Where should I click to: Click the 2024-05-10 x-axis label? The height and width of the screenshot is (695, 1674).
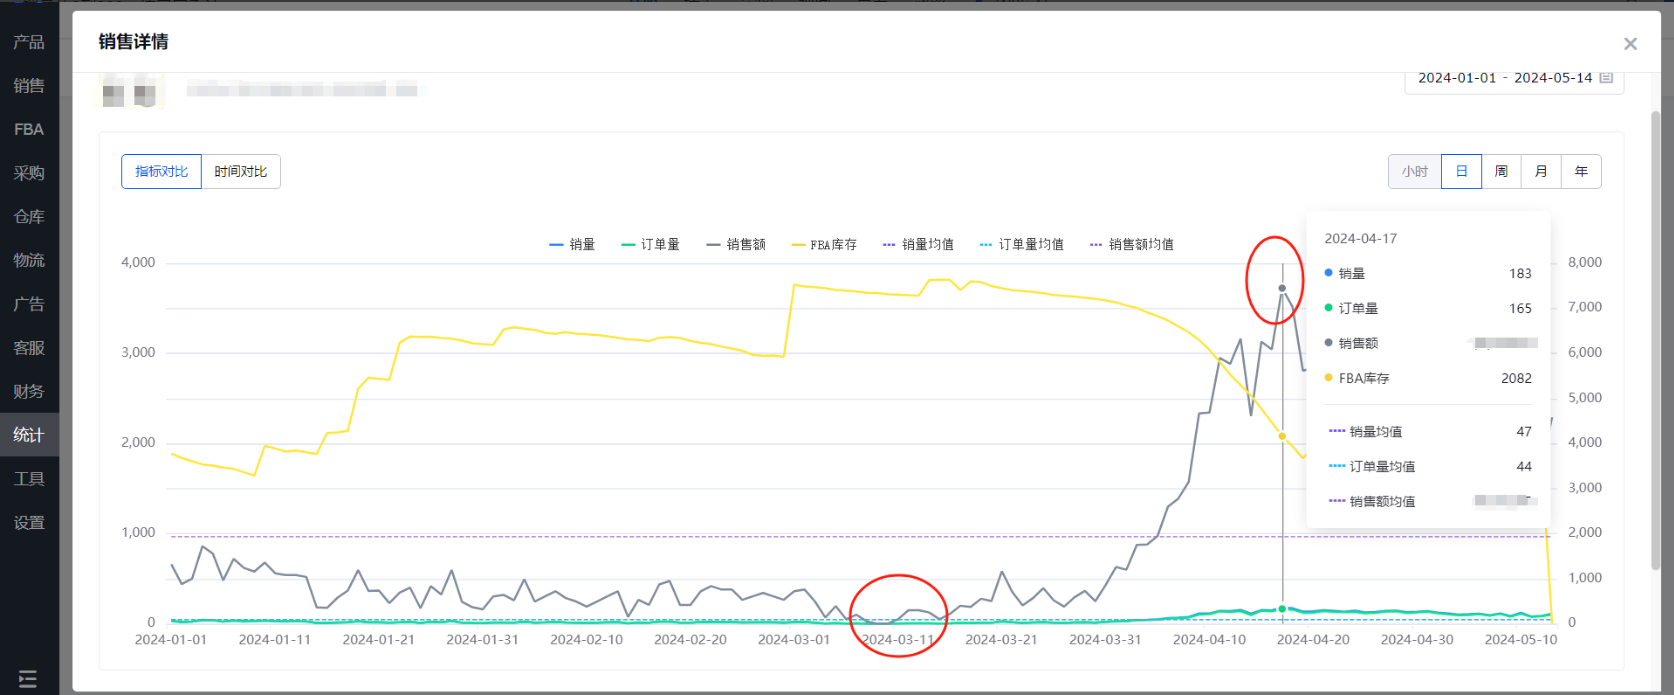1520,639
